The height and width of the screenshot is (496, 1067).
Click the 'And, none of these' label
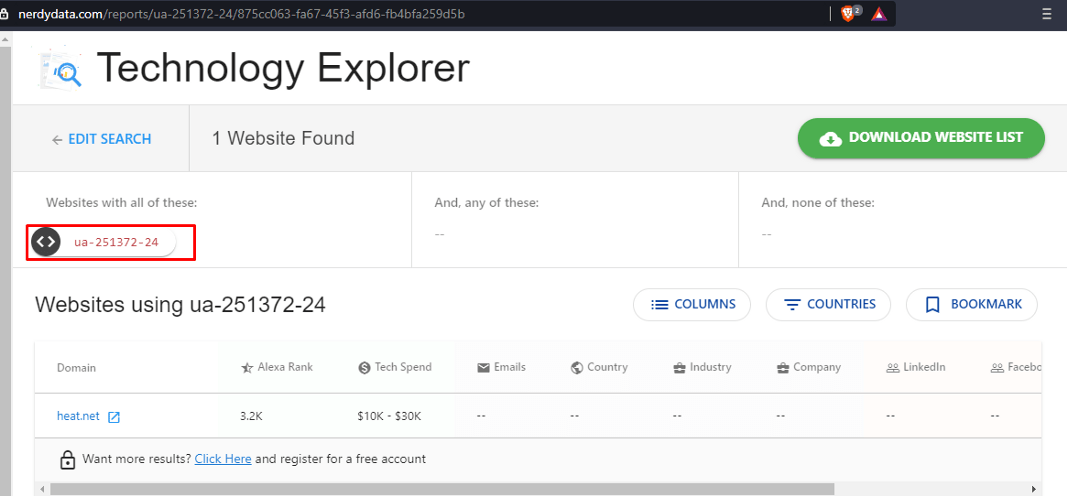click(818, 203)
